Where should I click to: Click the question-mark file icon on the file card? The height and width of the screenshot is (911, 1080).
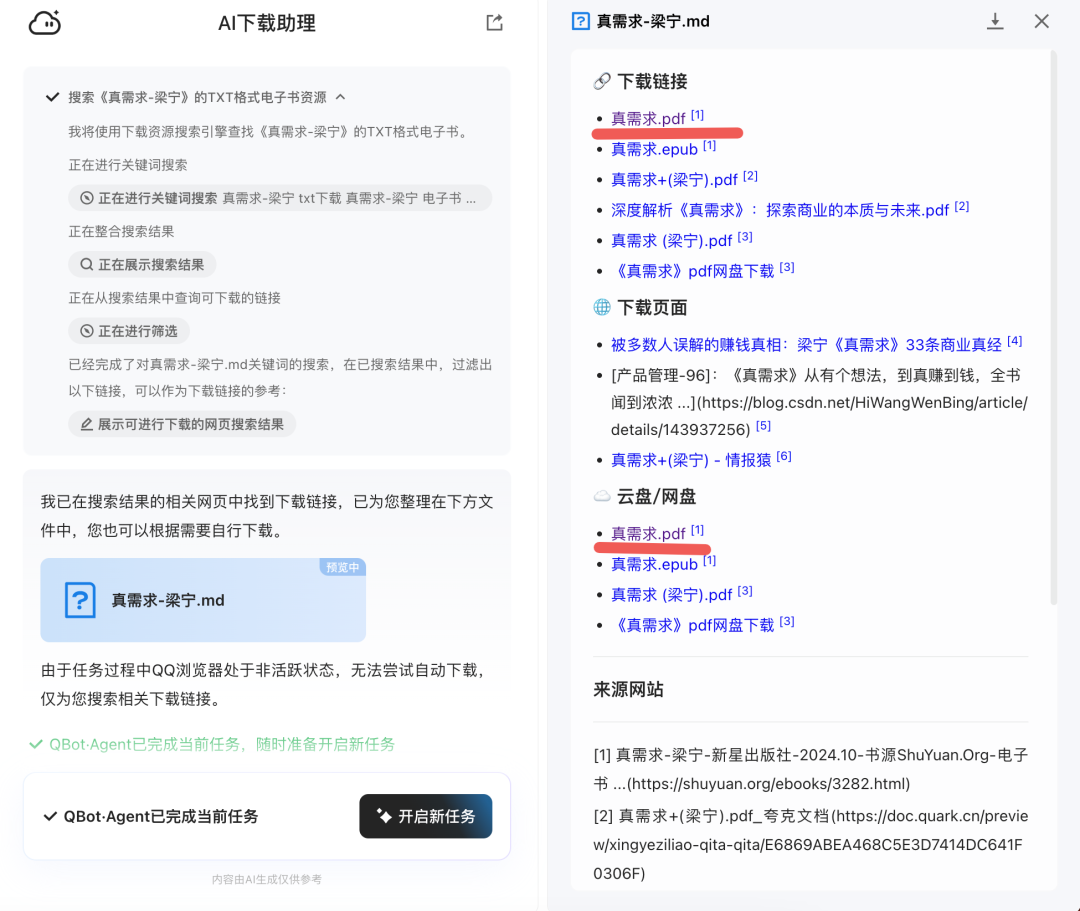80,600
